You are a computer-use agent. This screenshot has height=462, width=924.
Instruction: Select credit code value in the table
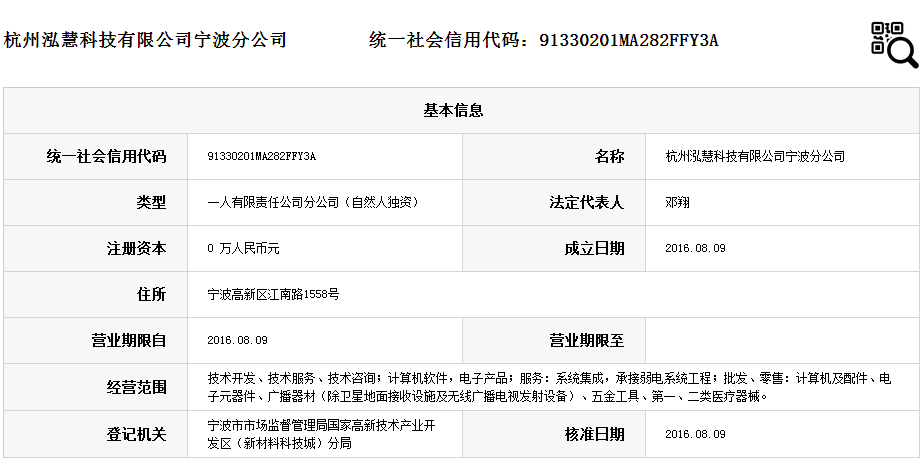262,156
